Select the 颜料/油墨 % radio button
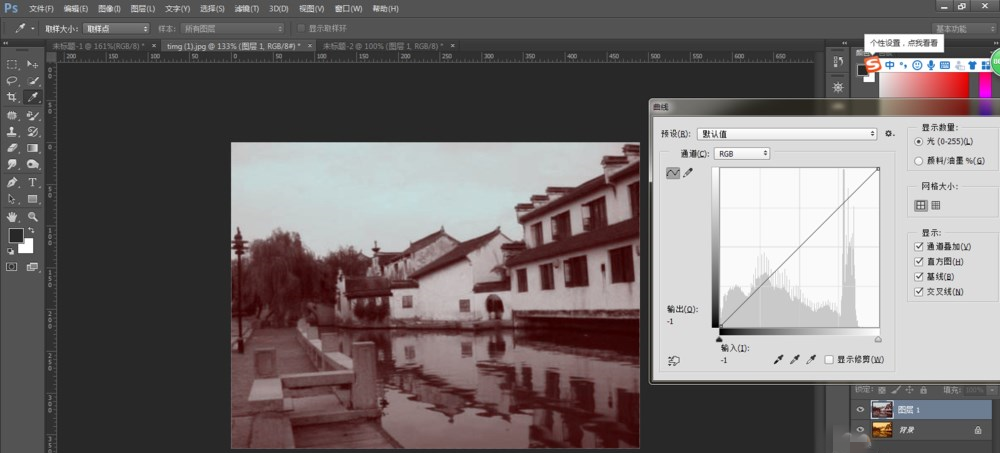Screen dimensions: 1000x453 click(919, 160)
